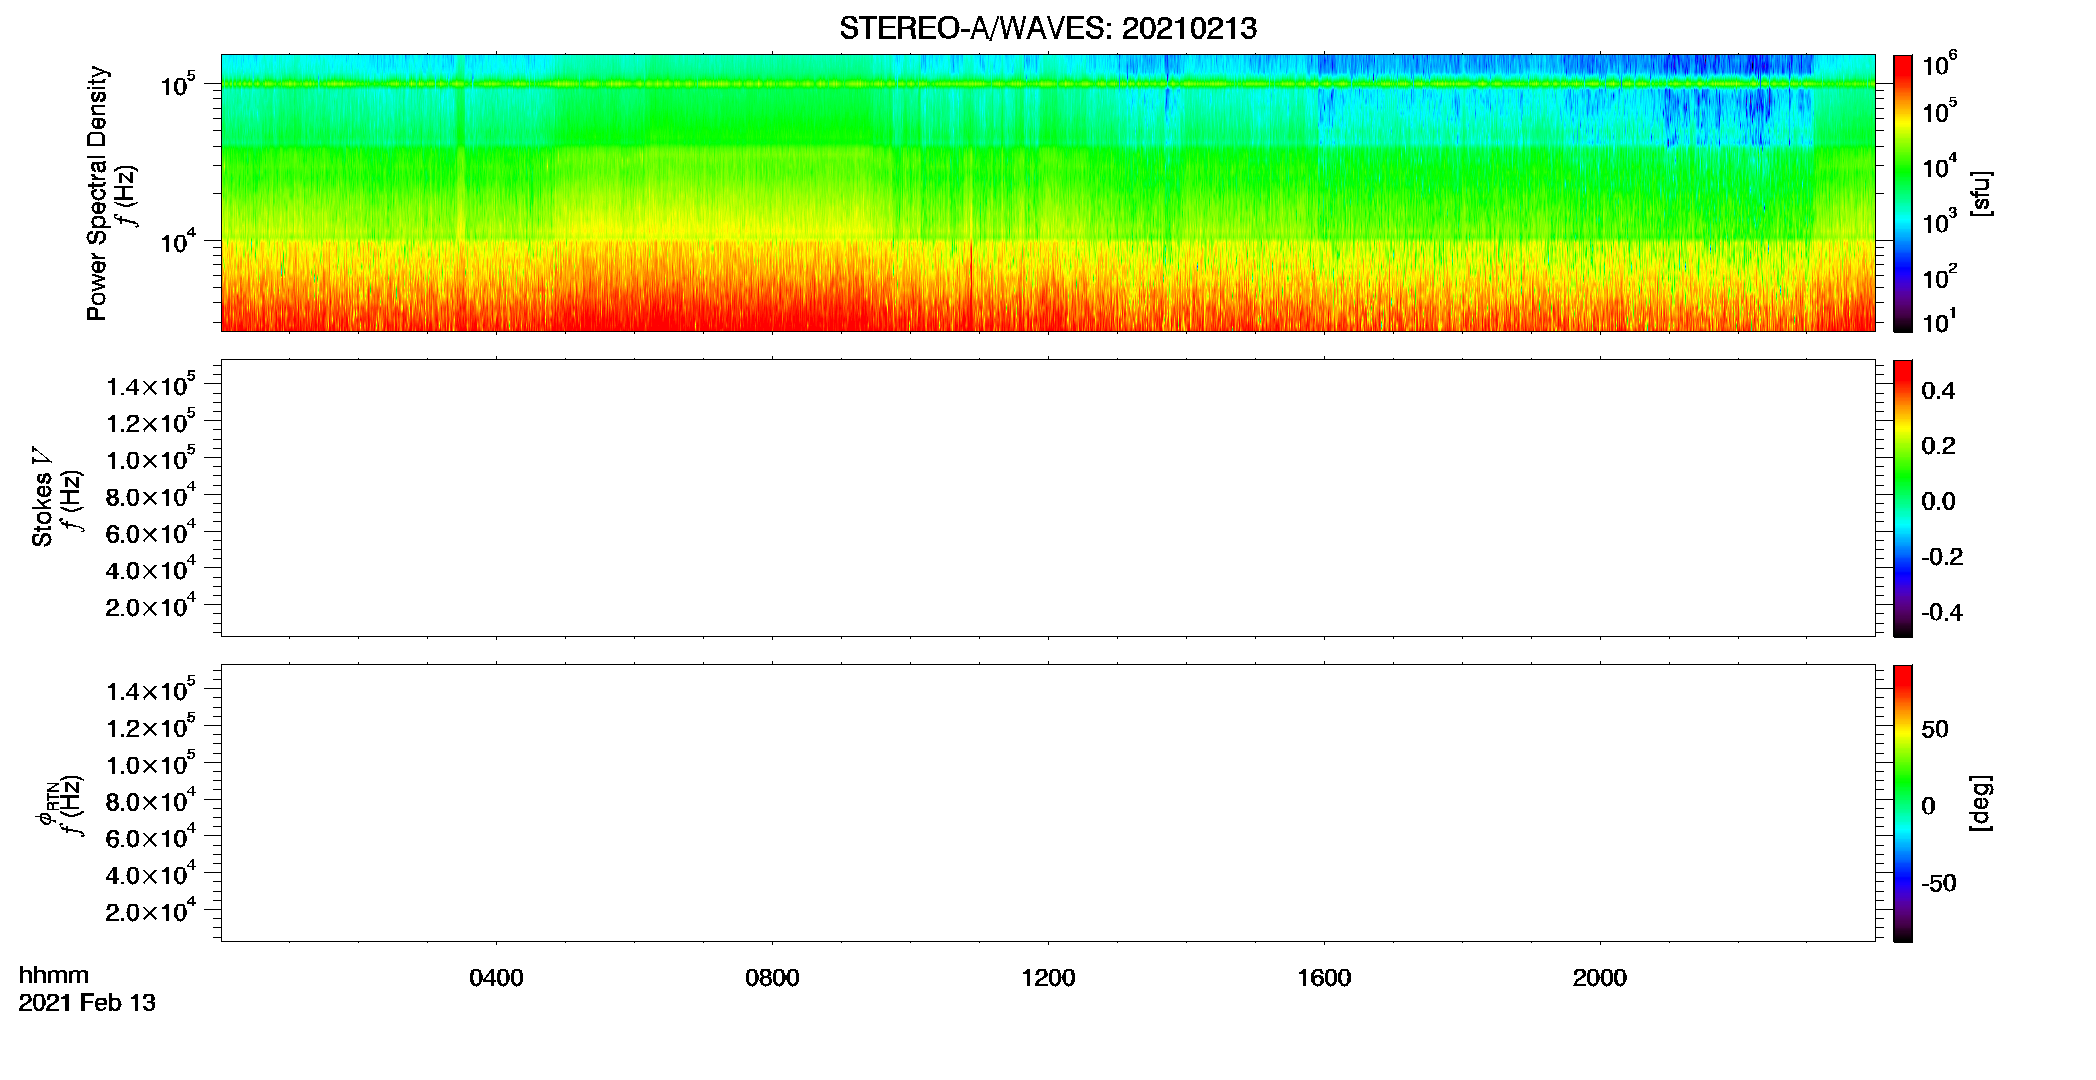The width and height of the screenshot is (2096, 1080).
Task: Click the 1.4×10^5 tick on Stokes V axis
Action: [x=150, y=385]
